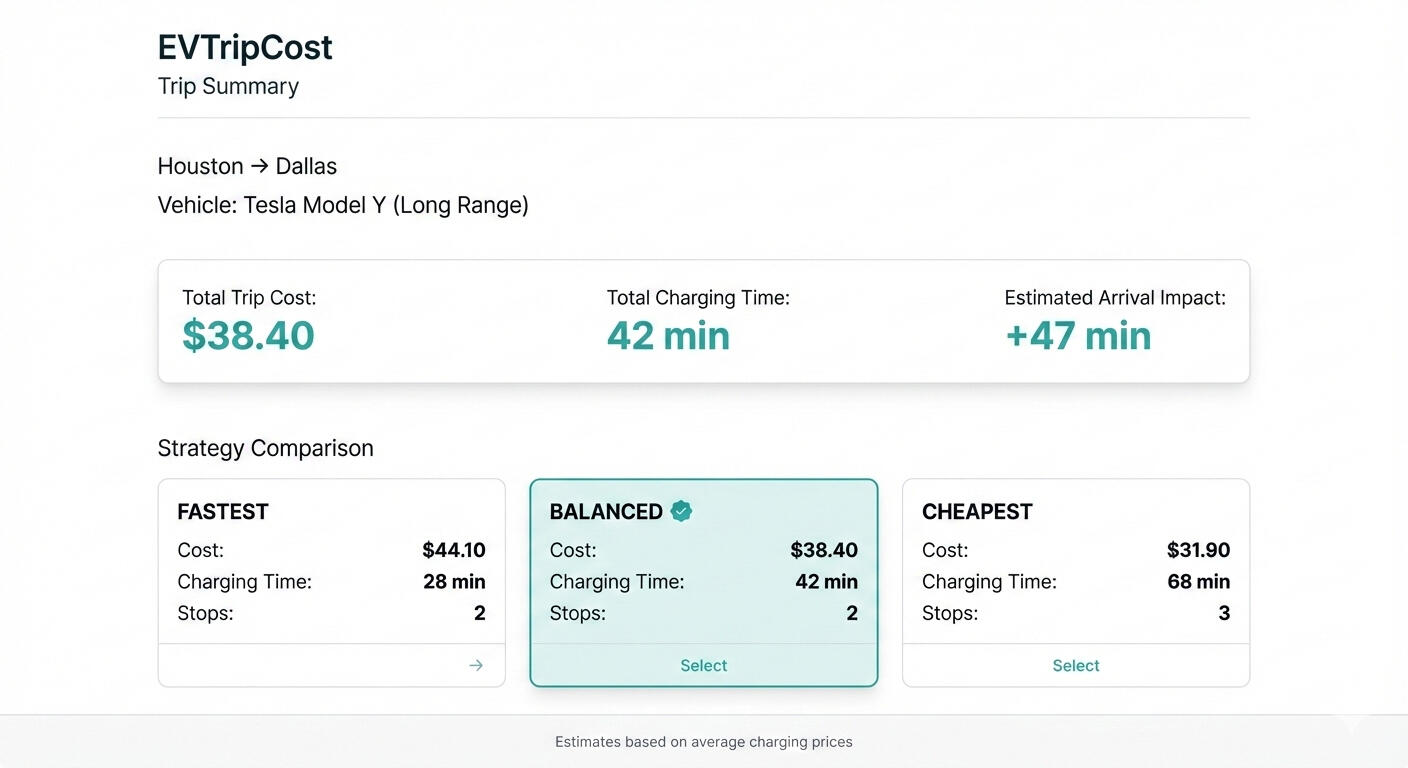Choose the CHEAPEST strategy card title
Screen dimensions: 1408x768
(977, 512)
